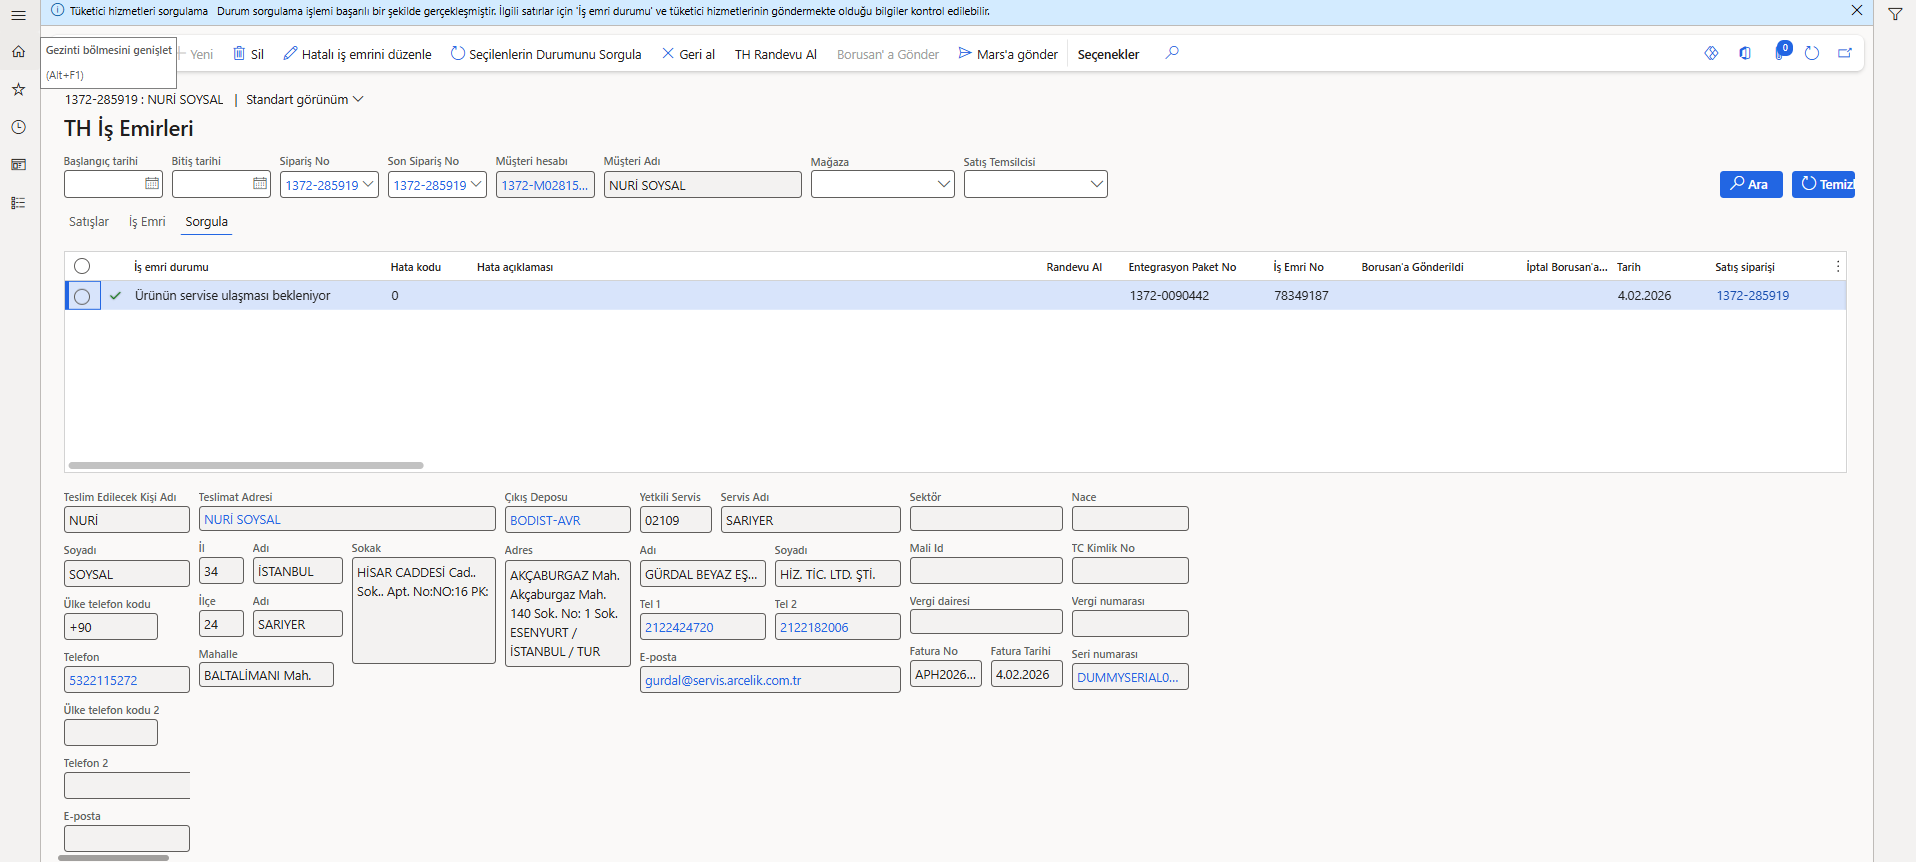Expand the Standart görünüm view selector
Image resolution: width=1916 pixels, height=862 pixels.
(x=305, y=99)
